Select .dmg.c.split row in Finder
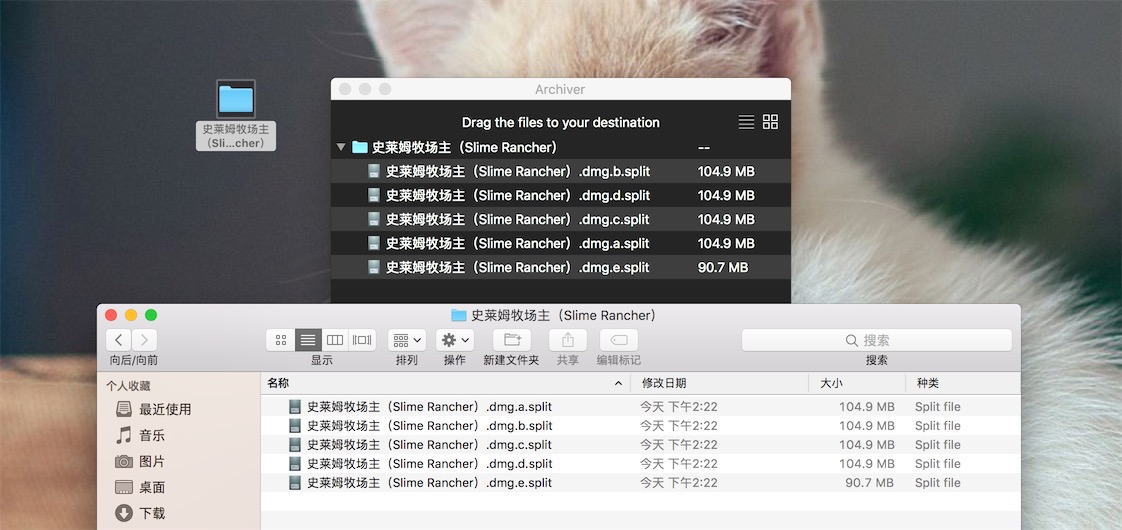This screenshot has width=1122, height=530. tap(640, 445)
